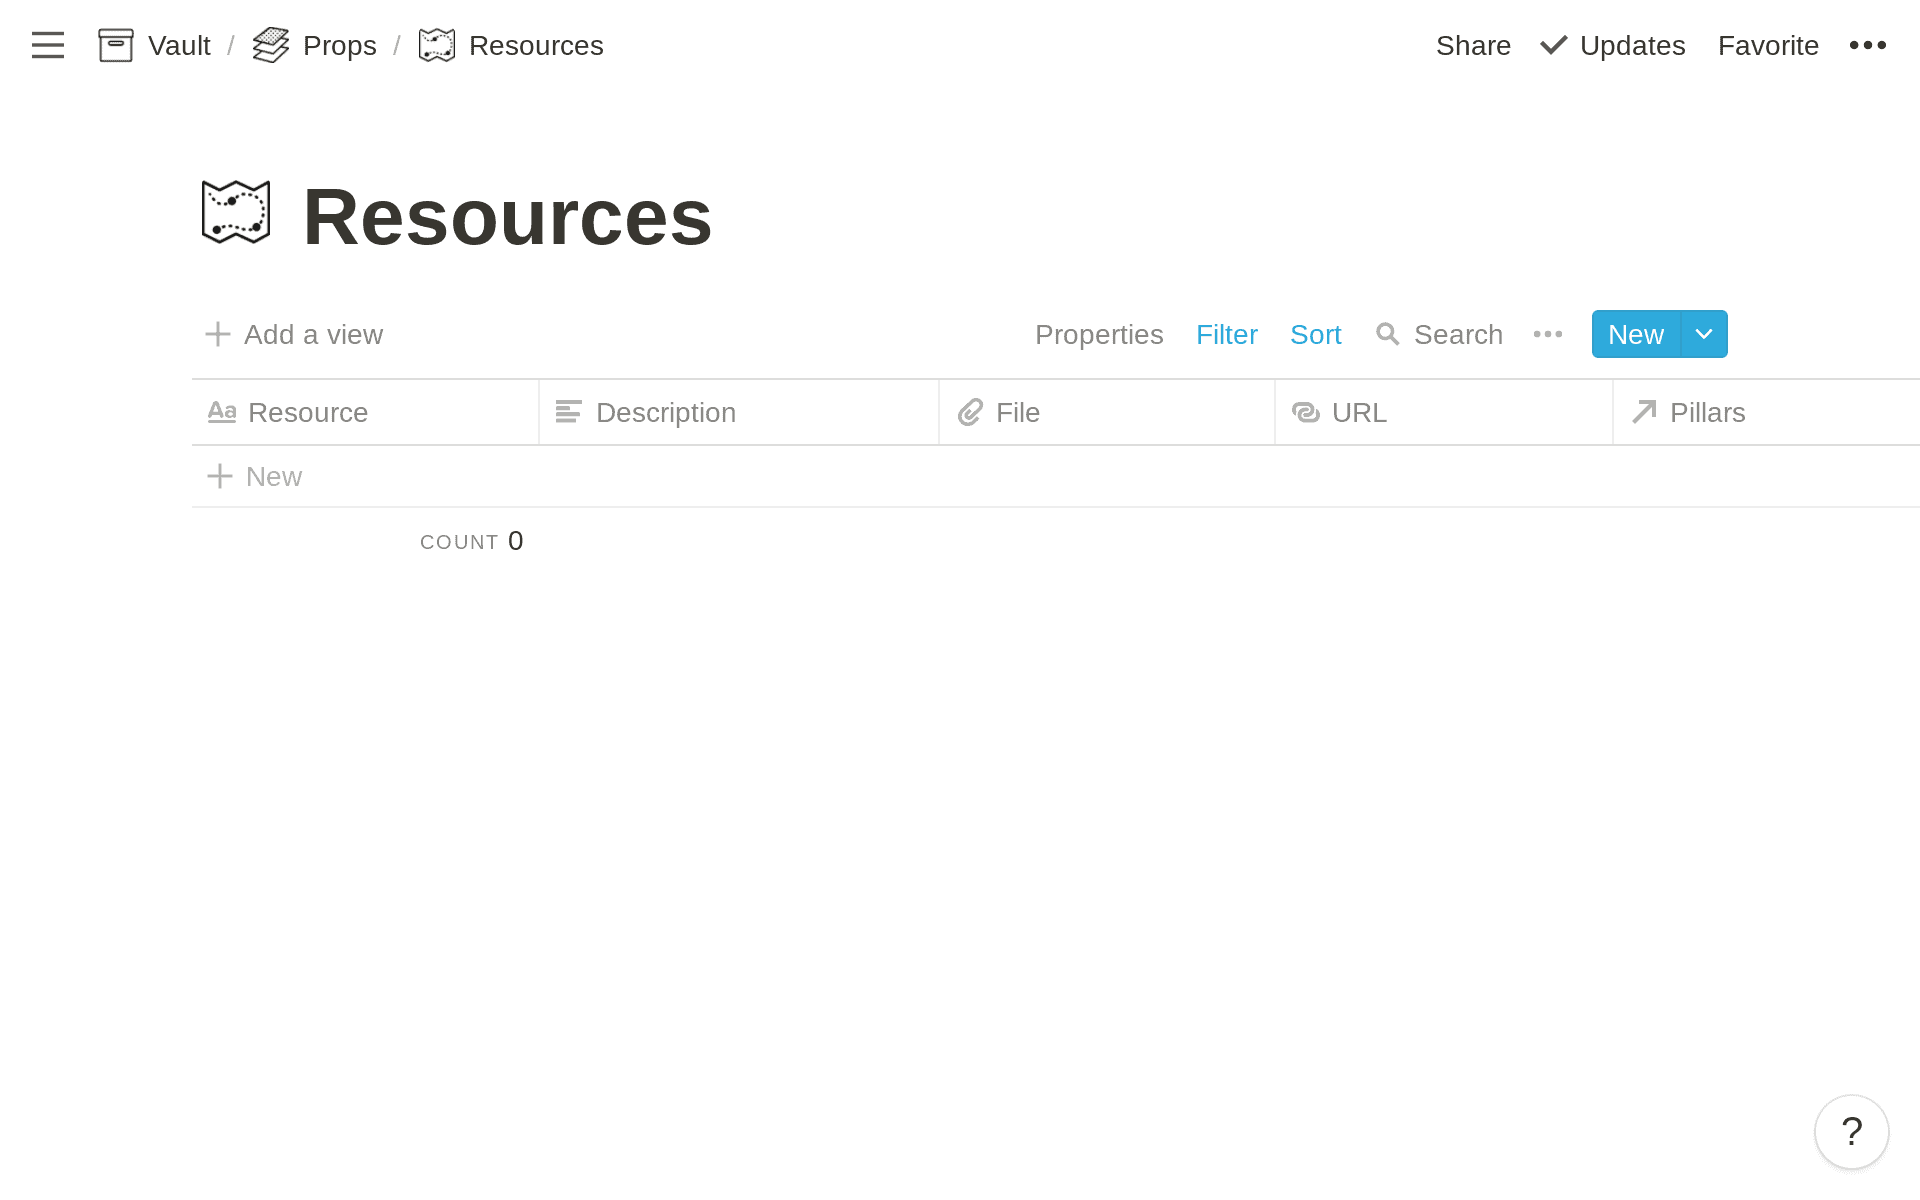Open the New button dropdown chevron
The width and height of the screenshot is (1920, 1200).
1703,334
